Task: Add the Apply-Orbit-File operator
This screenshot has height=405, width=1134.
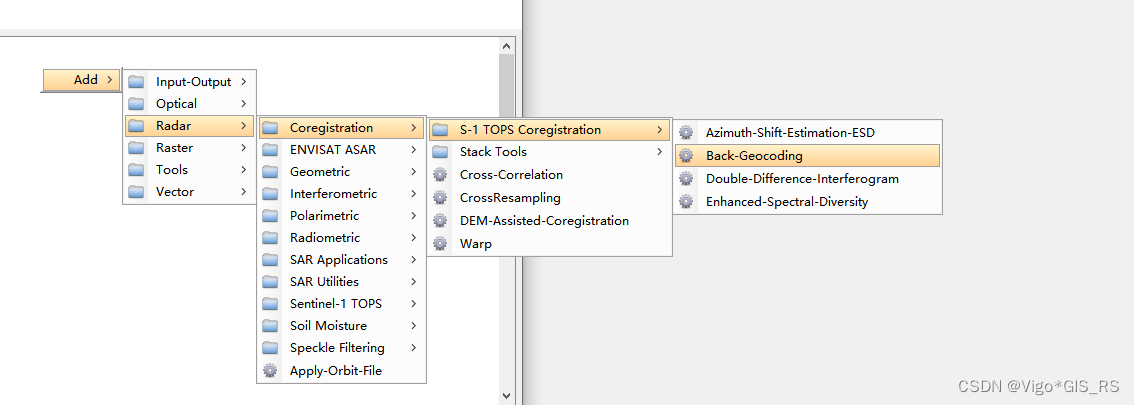Action: click(x=341, y=371)
